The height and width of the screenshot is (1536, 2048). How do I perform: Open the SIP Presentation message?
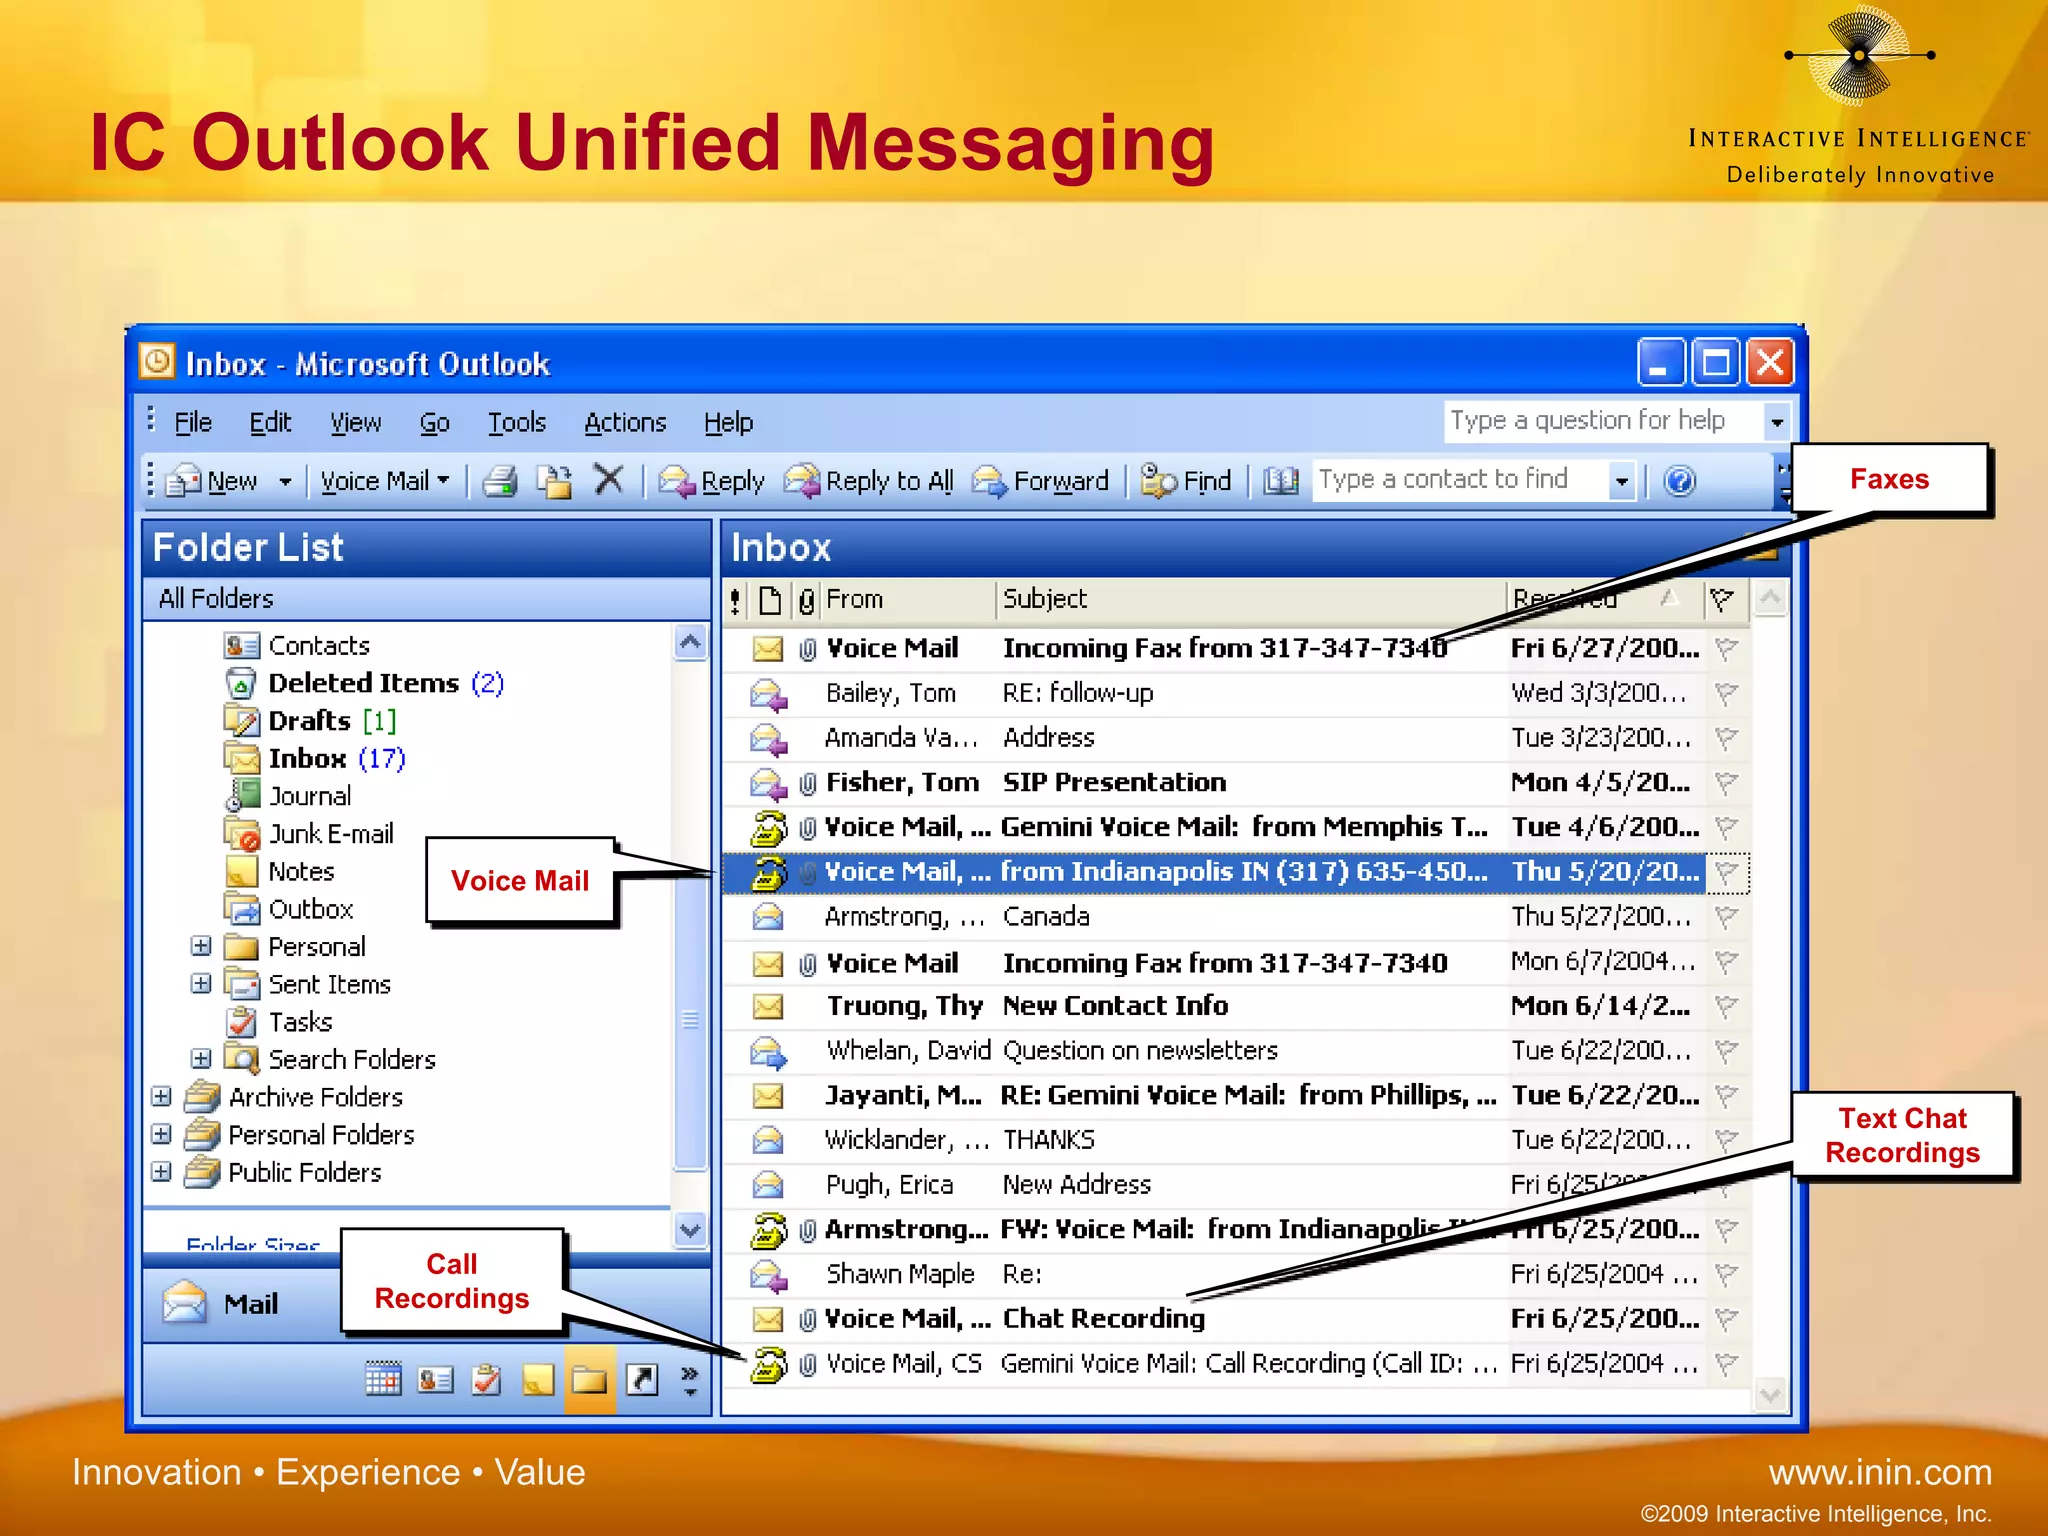point(1236,782)
